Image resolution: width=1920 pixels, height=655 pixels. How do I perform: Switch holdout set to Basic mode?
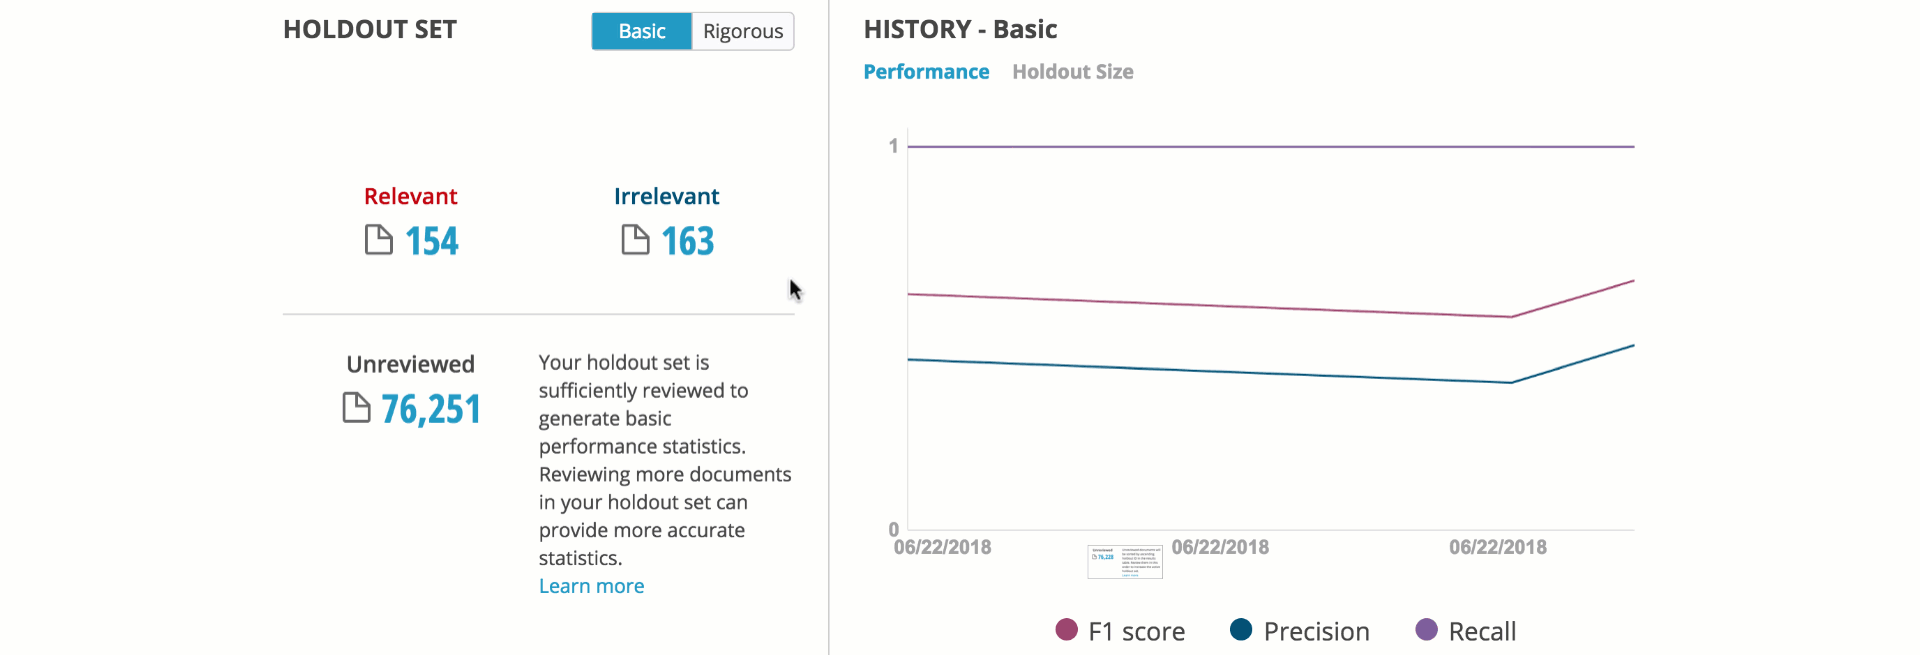[x=641, y=31]
